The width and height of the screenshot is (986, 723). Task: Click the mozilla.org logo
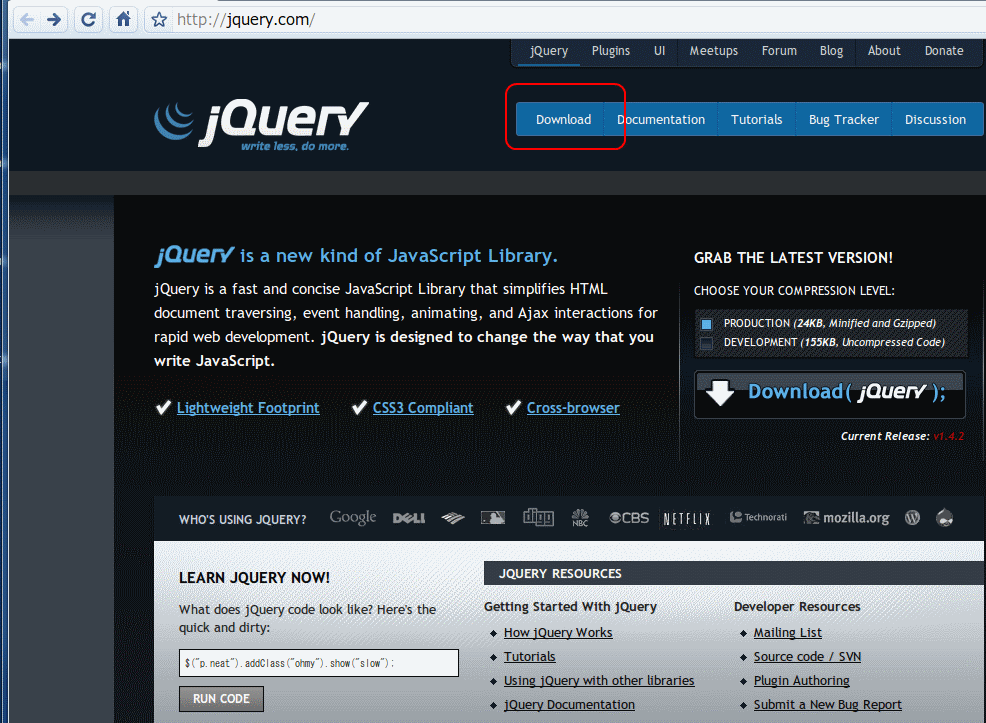(x=846, y=517)
